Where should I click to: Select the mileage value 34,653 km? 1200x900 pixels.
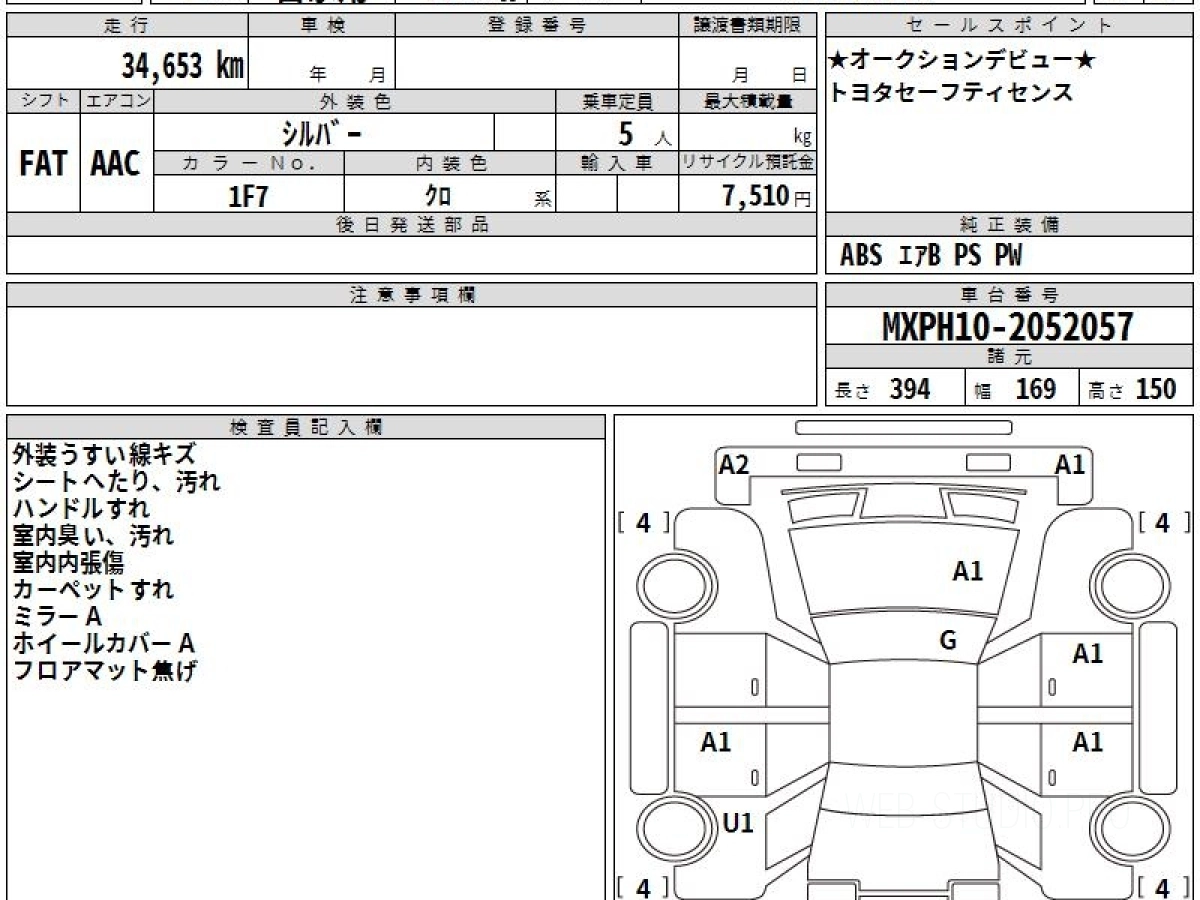point(182,66)
